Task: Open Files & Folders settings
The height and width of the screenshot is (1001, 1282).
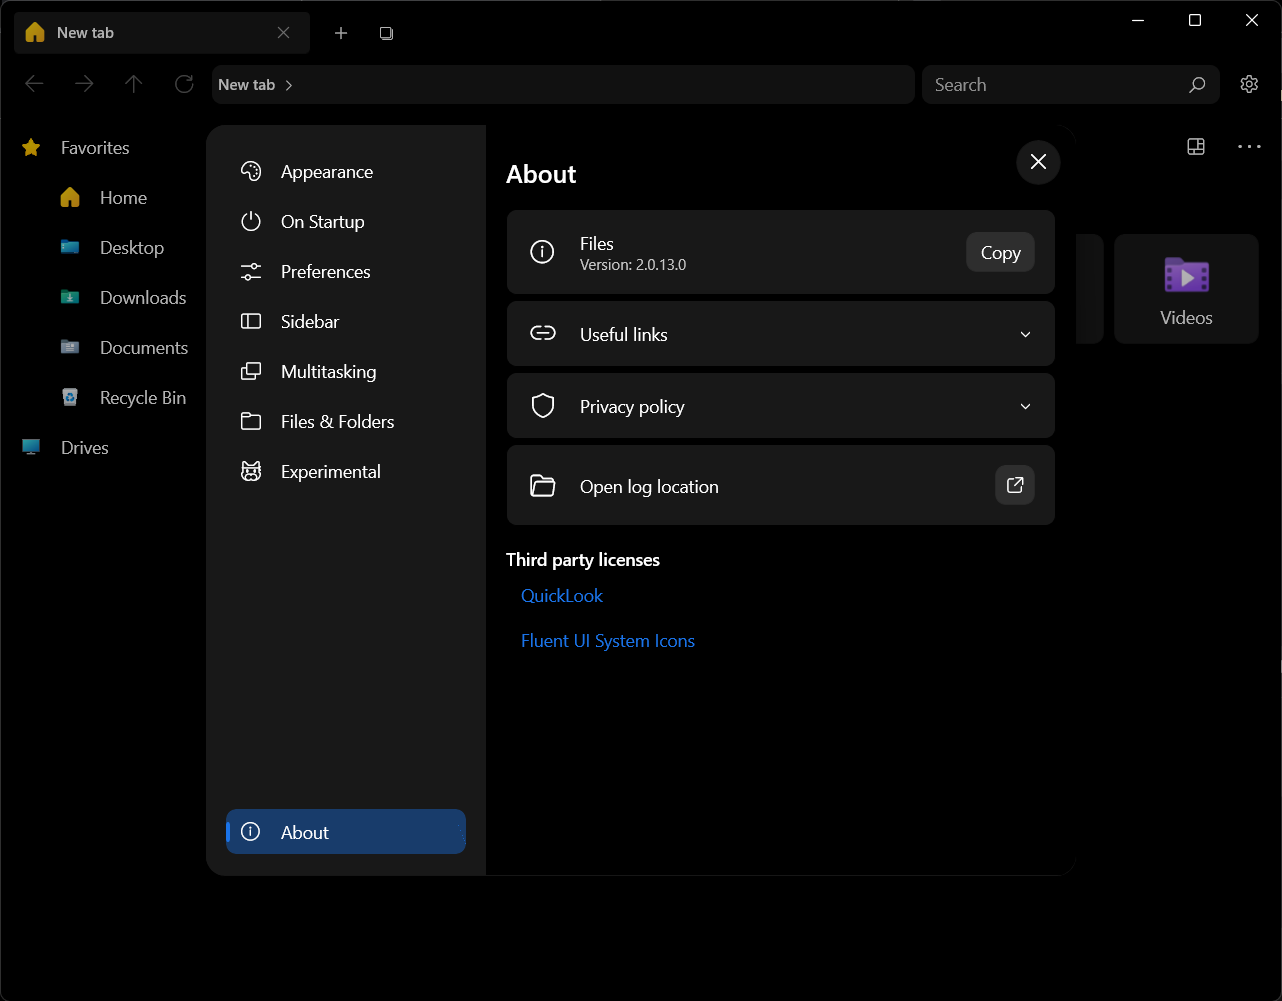Action: 337,421
